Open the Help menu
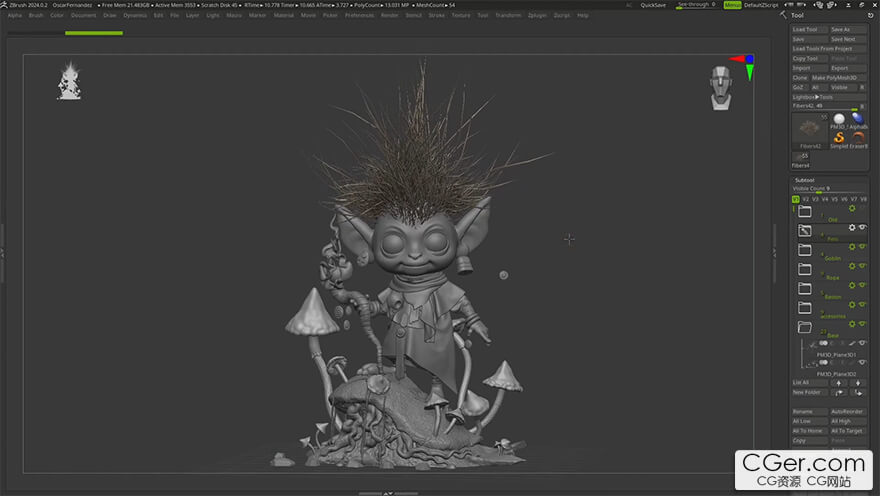880x496 pixels. [x=583, y=16]
